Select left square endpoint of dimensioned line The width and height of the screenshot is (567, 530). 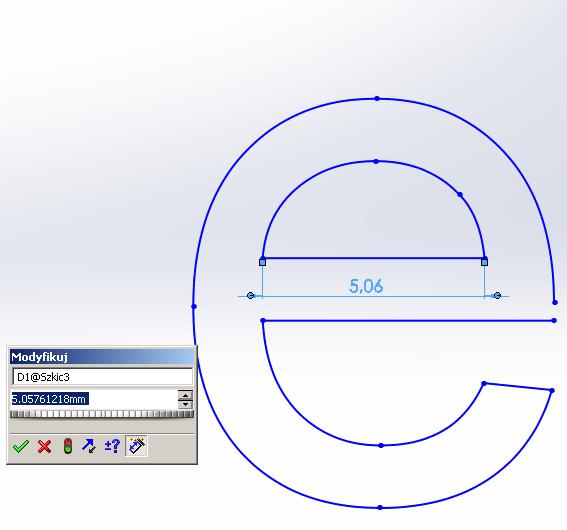(263, 262)
